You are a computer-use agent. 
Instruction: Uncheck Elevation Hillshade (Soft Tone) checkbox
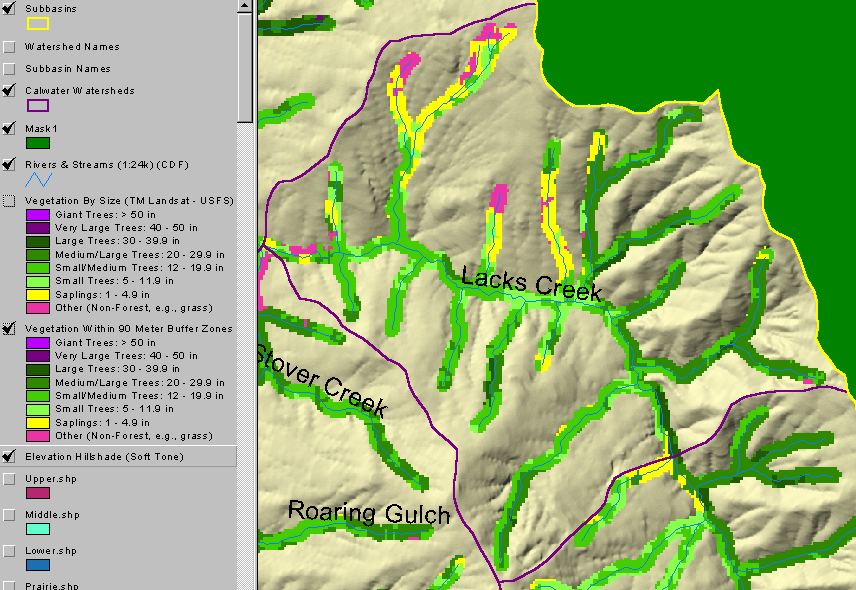pyautogui.click(x=9, y=457)
